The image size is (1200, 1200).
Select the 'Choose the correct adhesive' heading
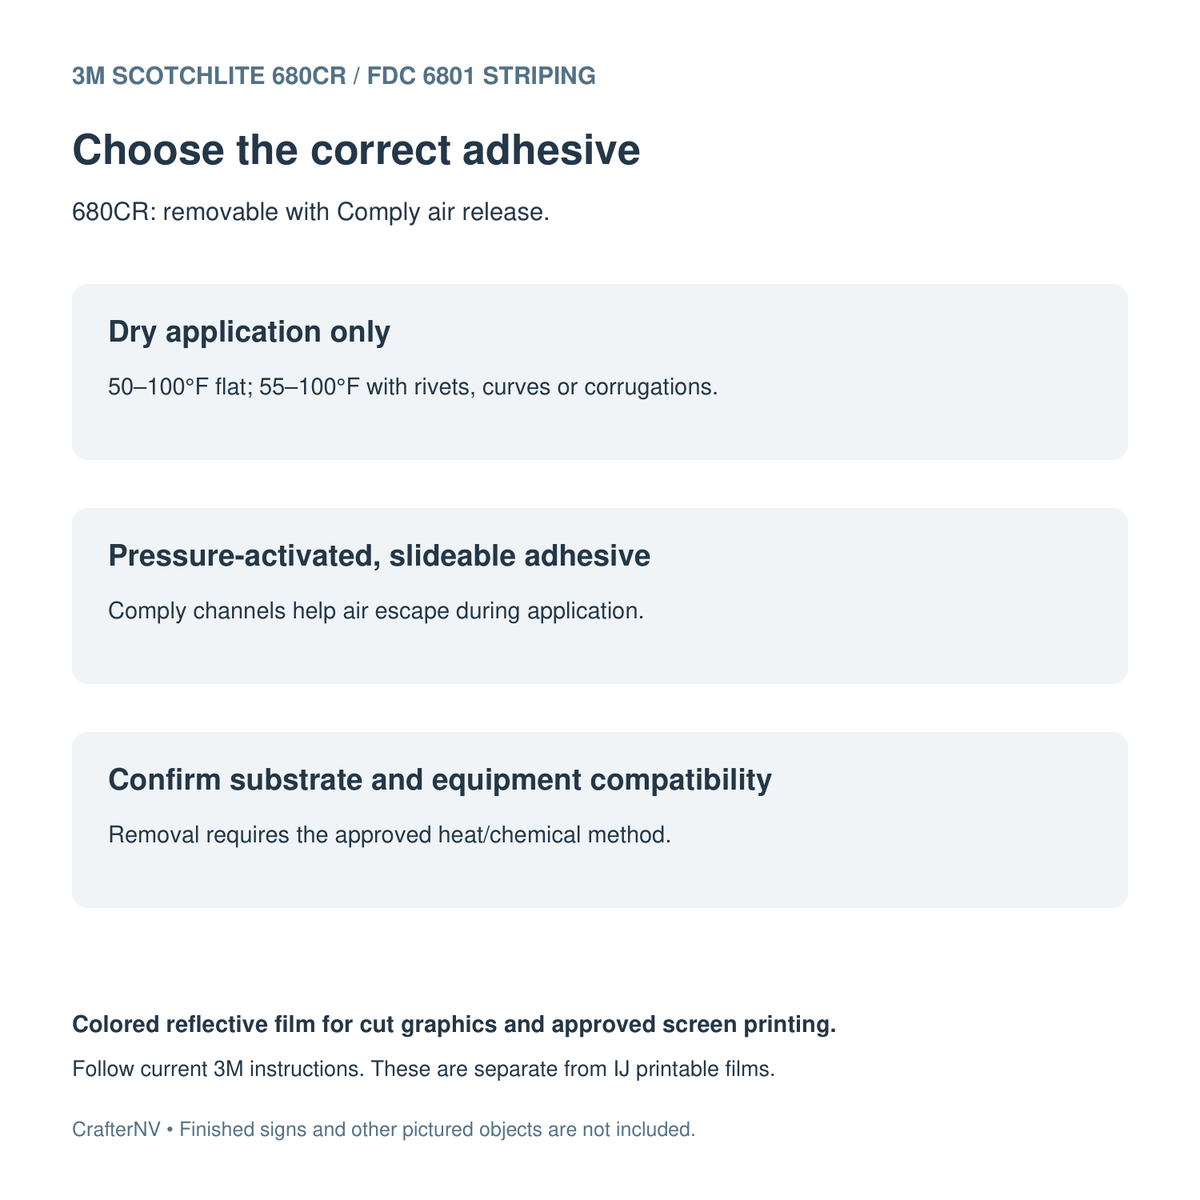click(356, 151)
